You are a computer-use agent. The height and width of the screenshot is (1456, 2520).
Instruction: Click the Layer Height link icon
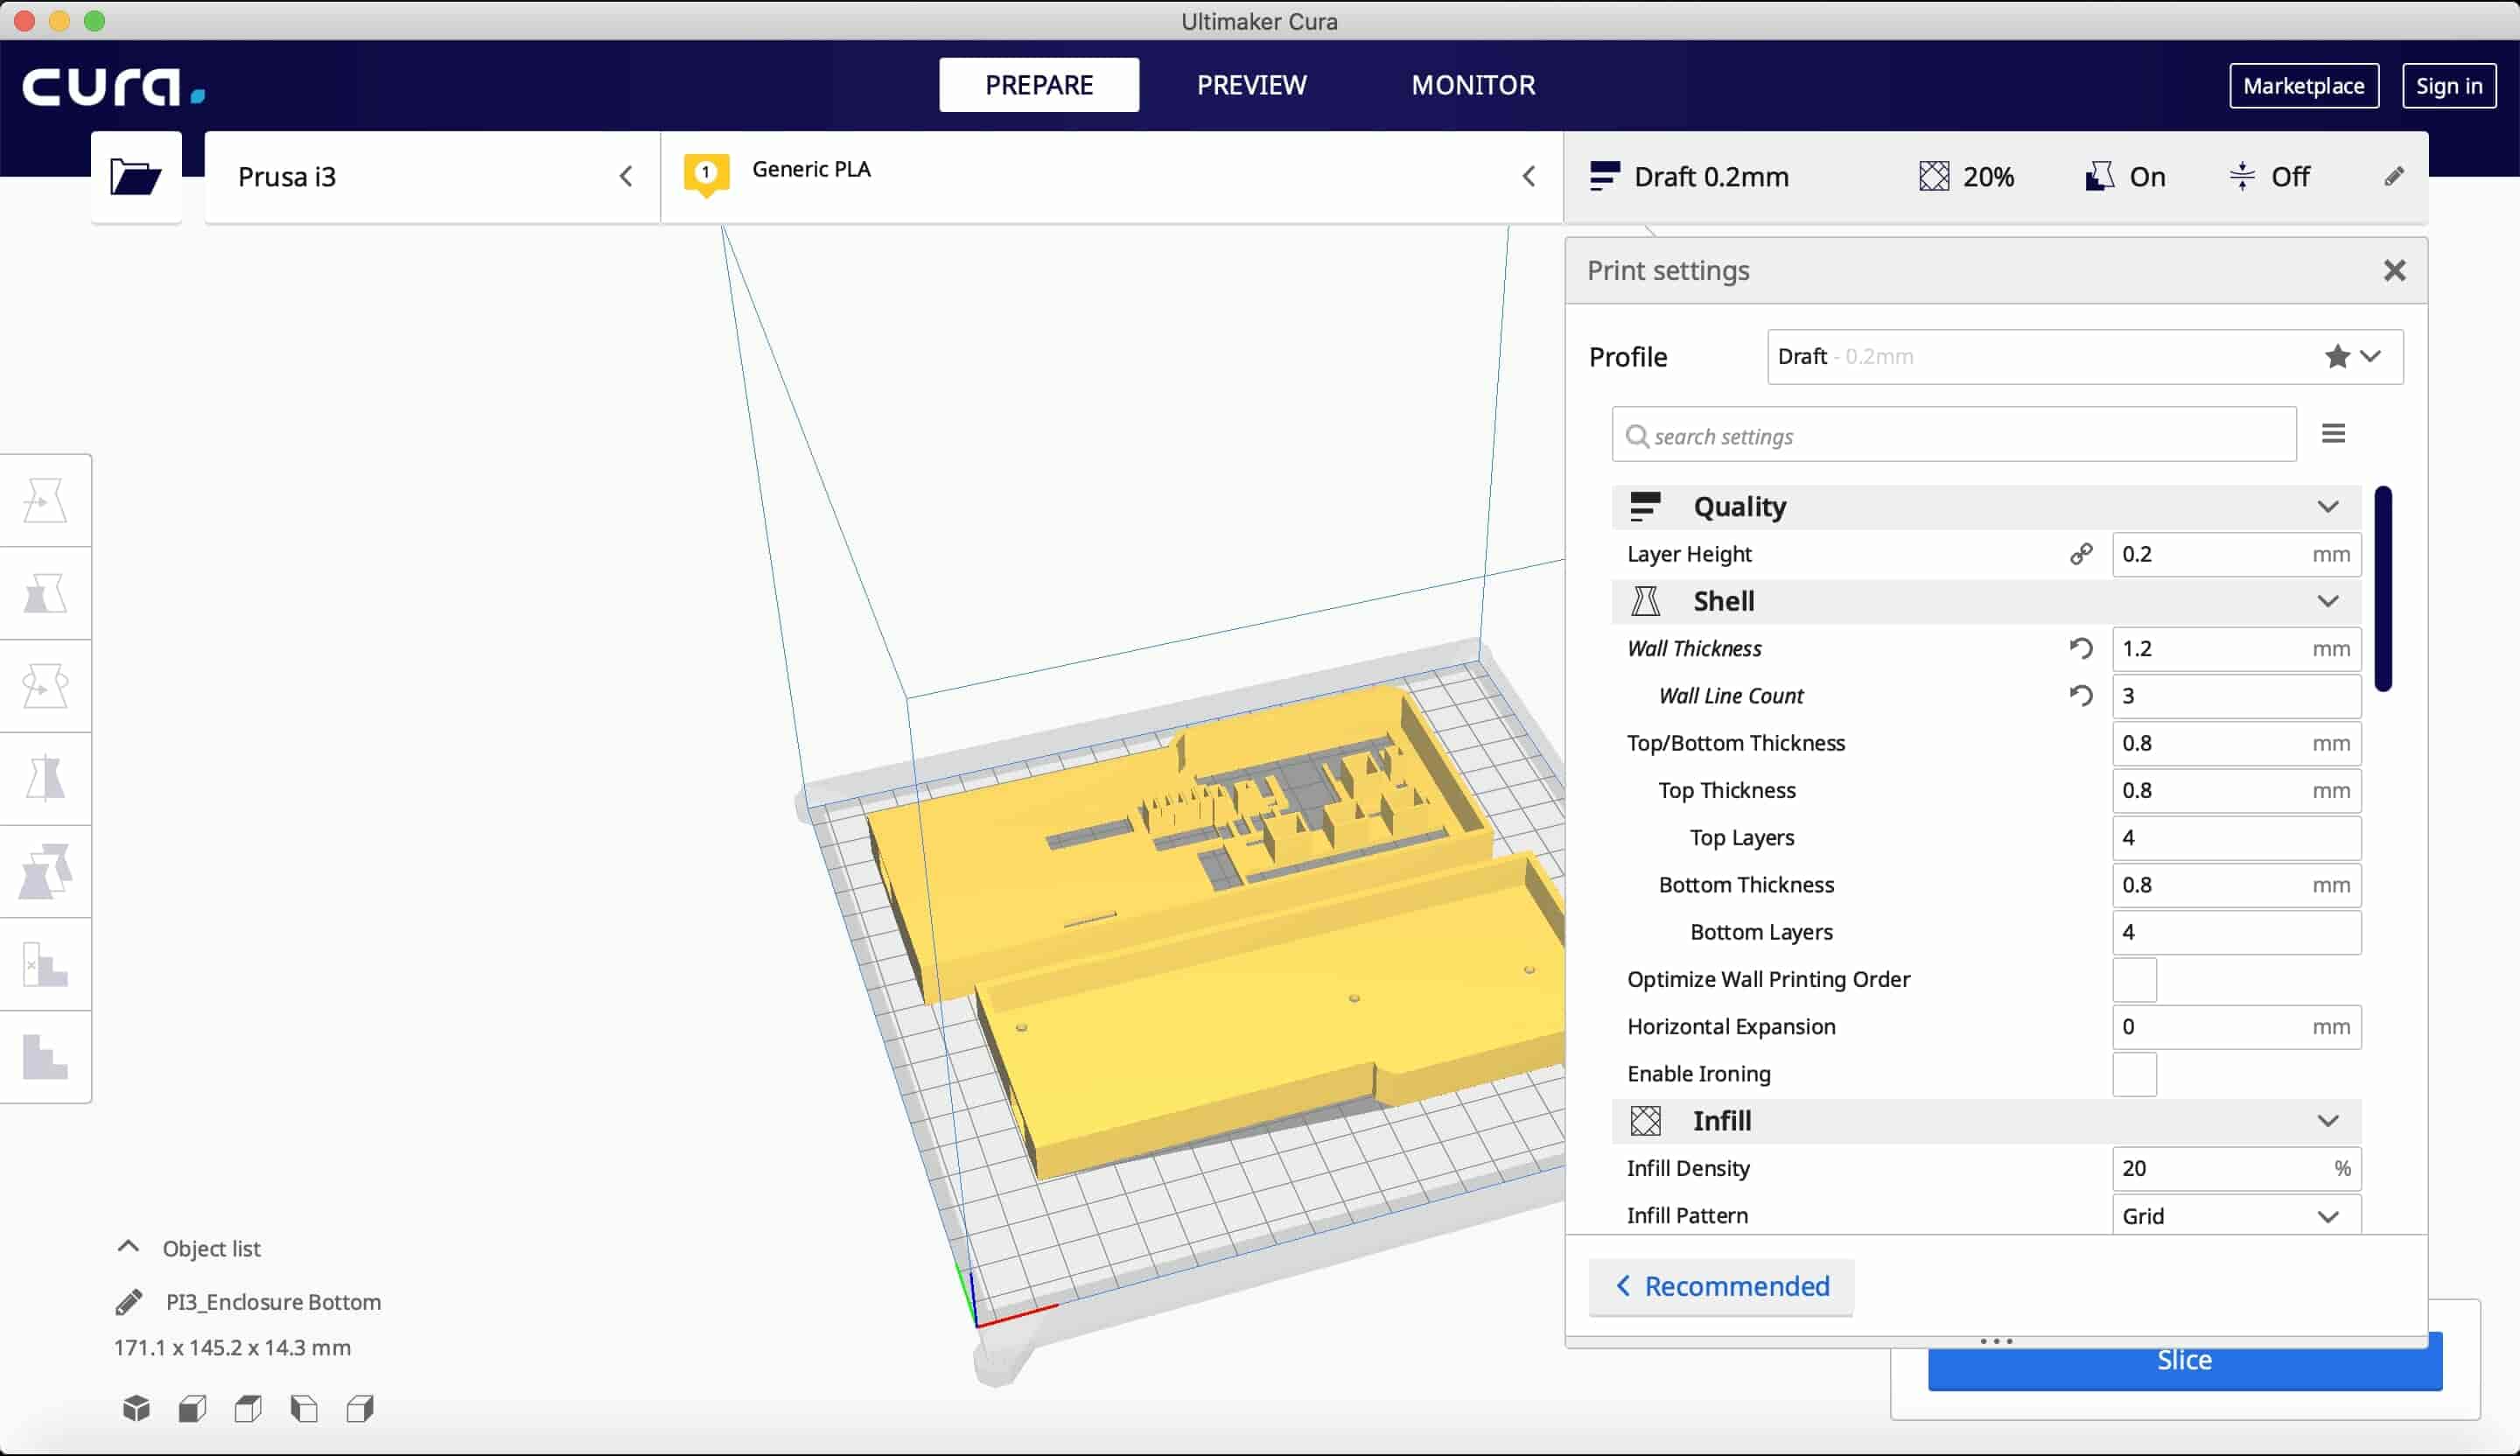click(x=2081, y=554)
